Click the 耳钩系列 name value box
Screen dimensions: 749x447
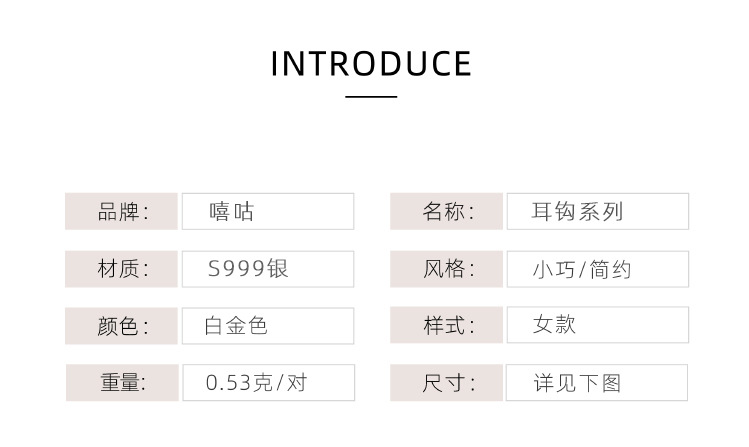coord(597,212)
